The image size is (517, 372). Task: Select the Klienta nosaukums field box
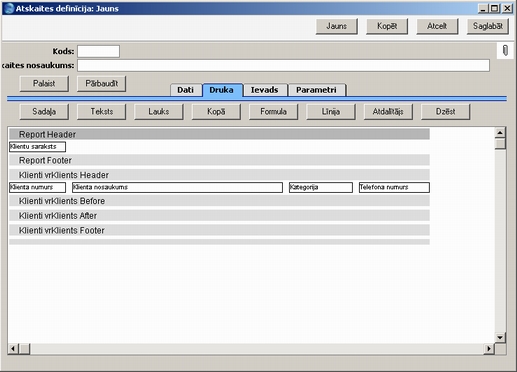[x=177, y=187]
